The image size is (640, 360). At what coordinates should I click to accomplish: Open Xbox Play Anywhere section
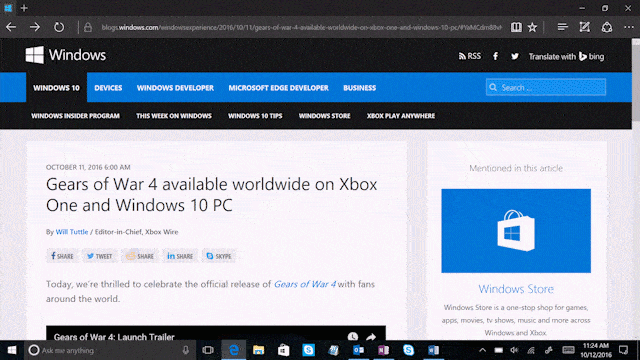[x=401, y=116]
